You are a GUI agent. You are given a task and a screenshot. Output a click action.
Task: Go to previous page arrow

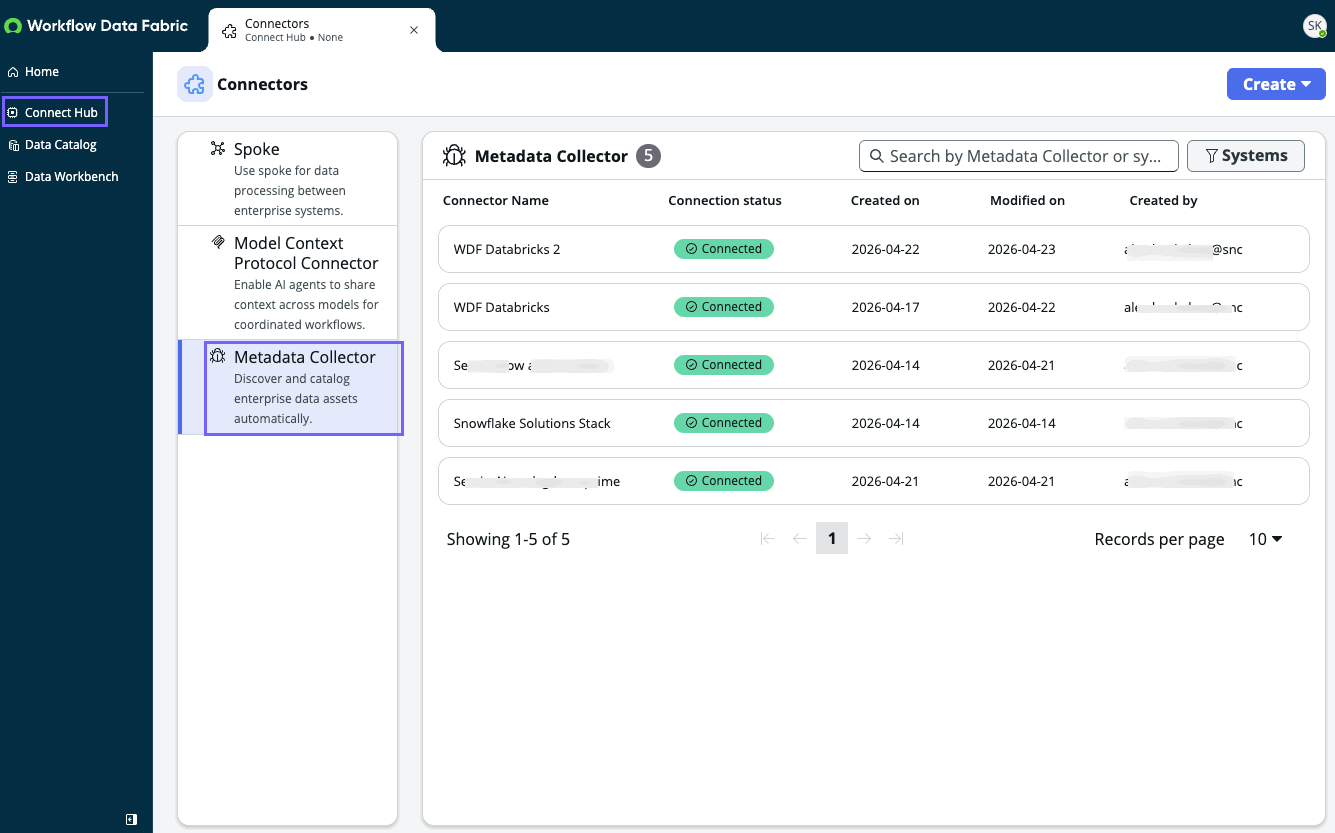(x=800, y=539)
